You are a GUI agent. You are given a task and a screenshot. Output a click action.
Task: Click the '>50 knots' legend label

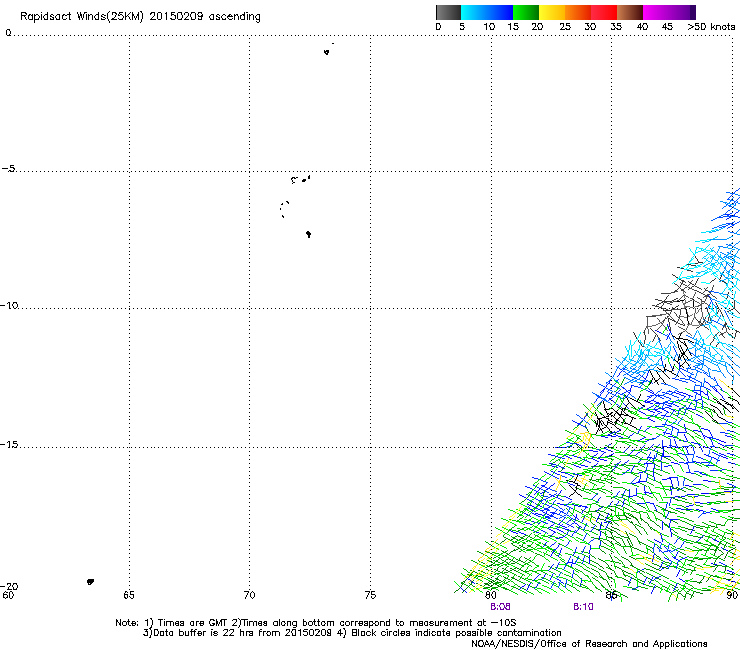711,27
